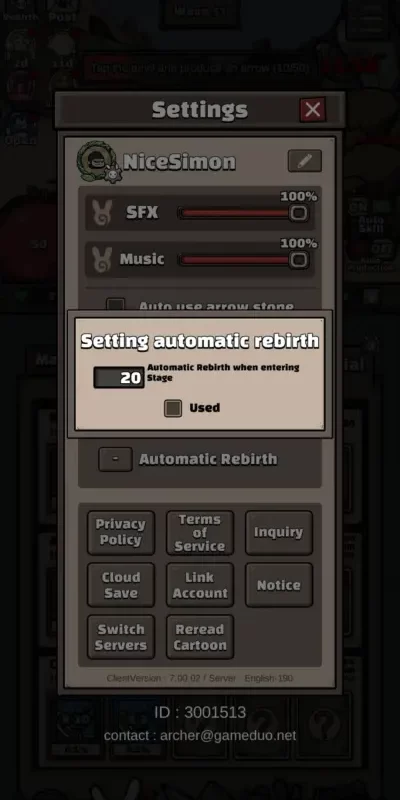Viewport: 400px width, 800px height.
Task: Click the NiceSimon player avatar icon
Action: pyautogui.click(x=98, y=162)
